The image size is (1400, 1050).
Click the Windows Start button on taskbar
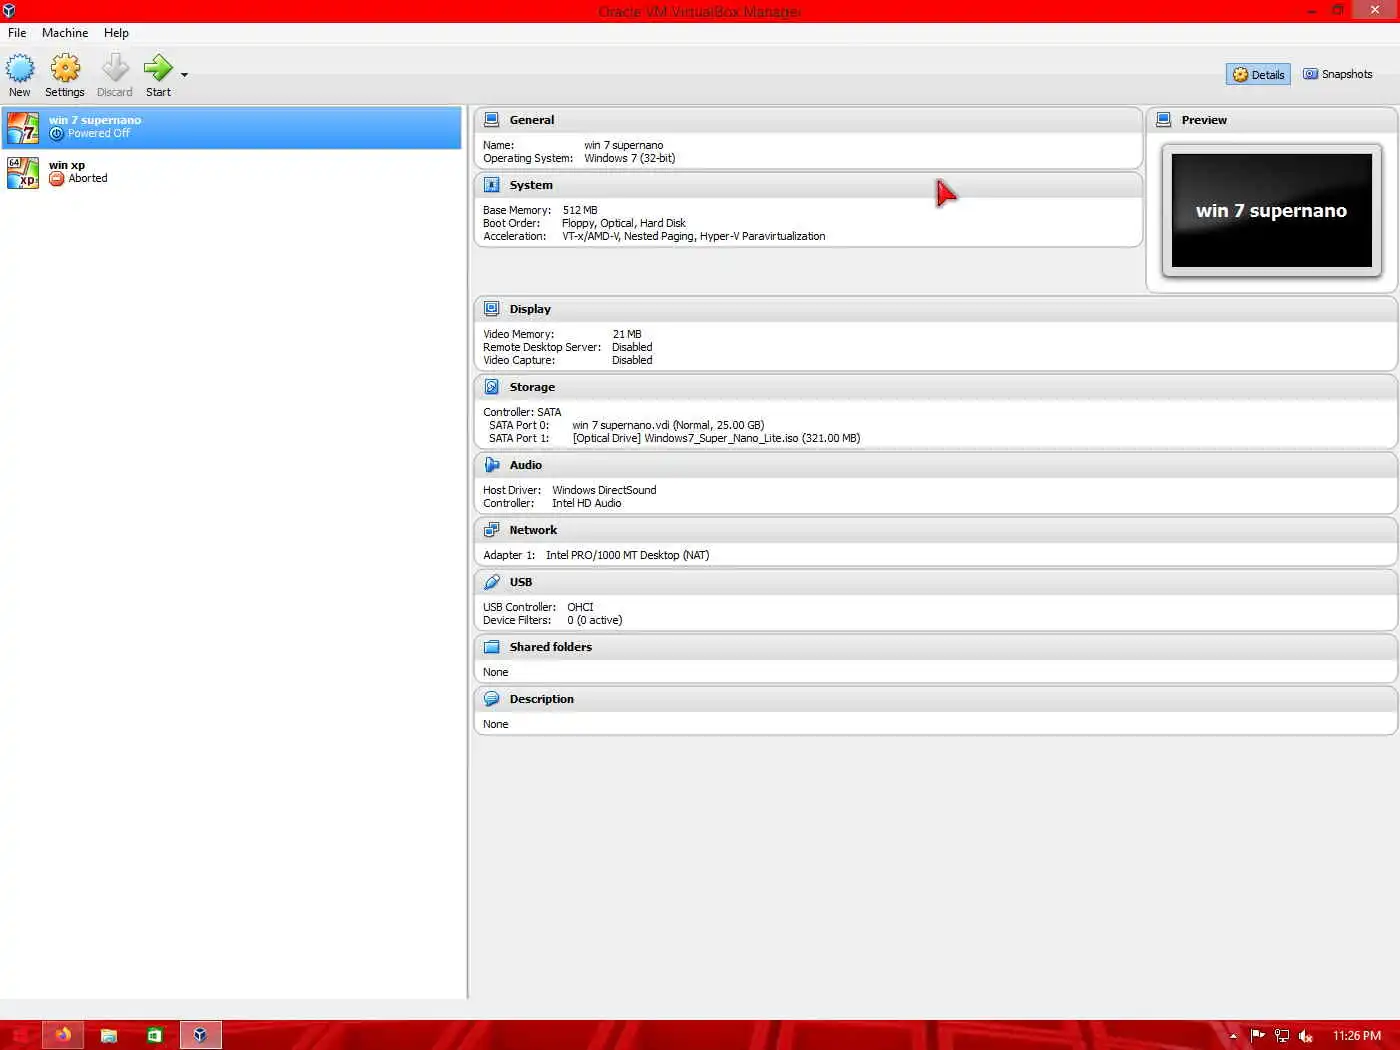tap(20, 1035)
